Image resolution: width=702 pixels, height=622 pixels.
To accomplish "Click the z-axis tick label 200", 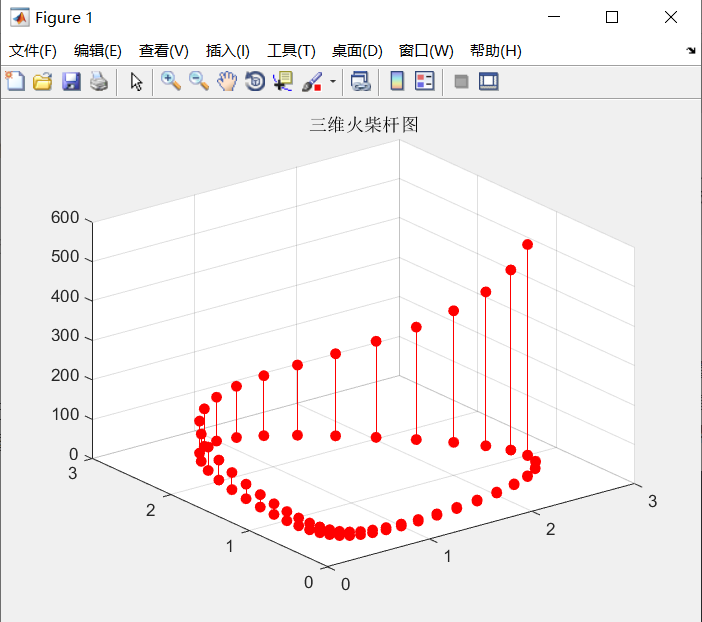I will [x=65, y=375].
